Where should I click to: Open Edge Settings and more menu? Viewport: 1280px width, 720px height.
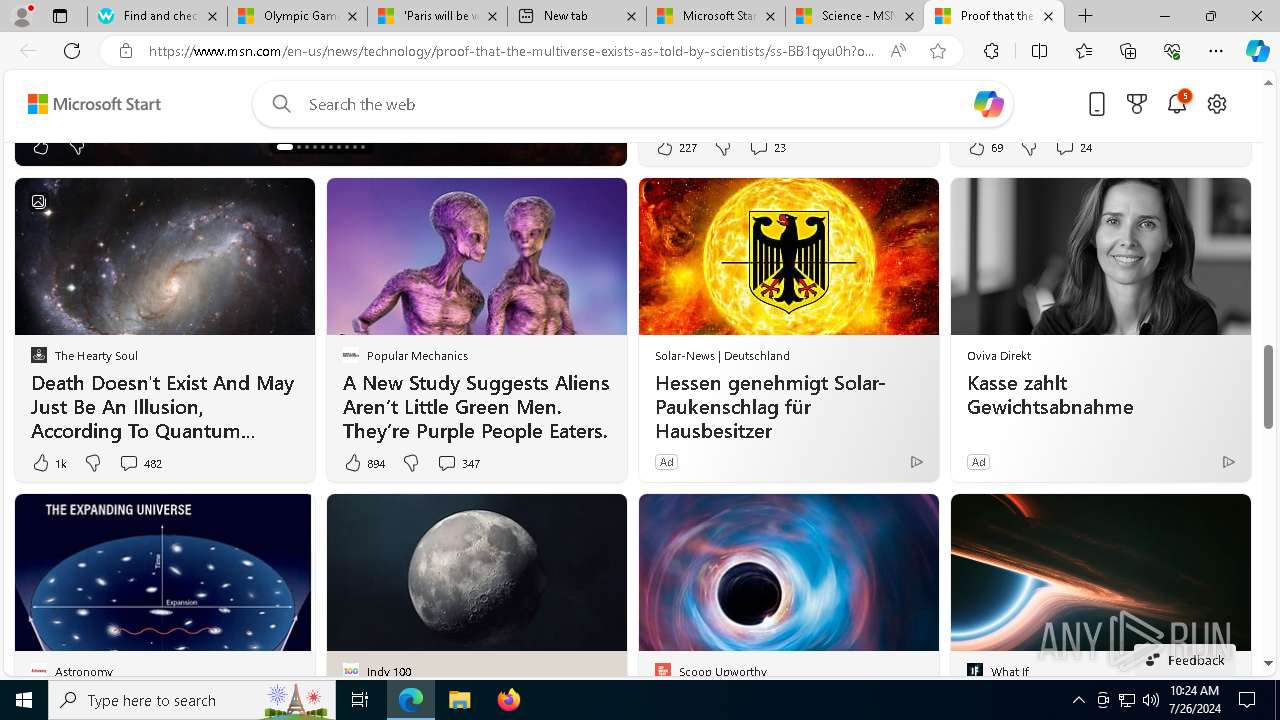click(x=1216, y=51)
